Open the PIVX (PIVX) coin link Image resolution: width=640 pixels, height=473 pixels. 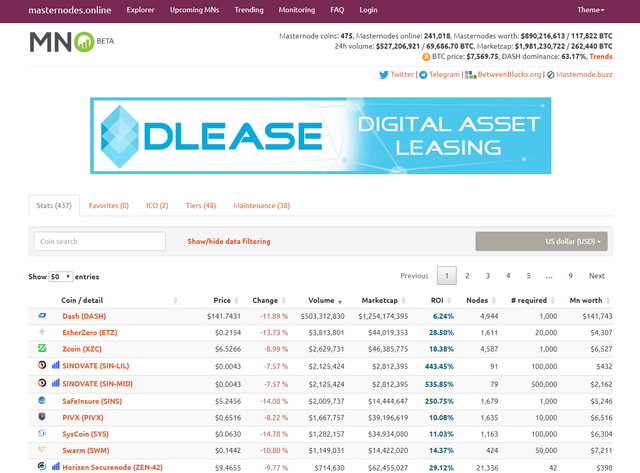point(83,417)
